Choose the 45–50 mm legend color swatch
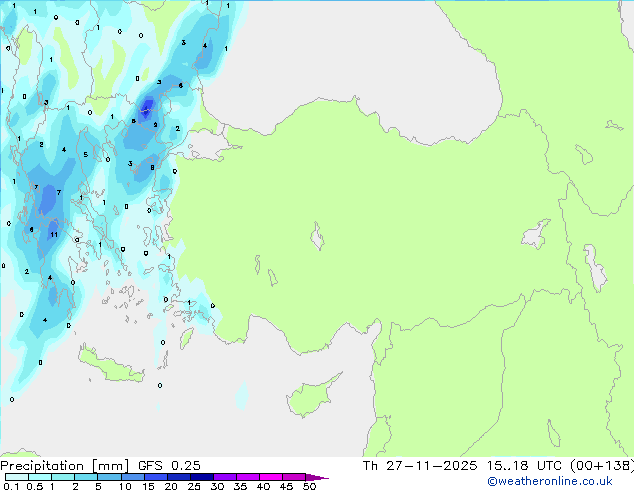 point(294,477)
